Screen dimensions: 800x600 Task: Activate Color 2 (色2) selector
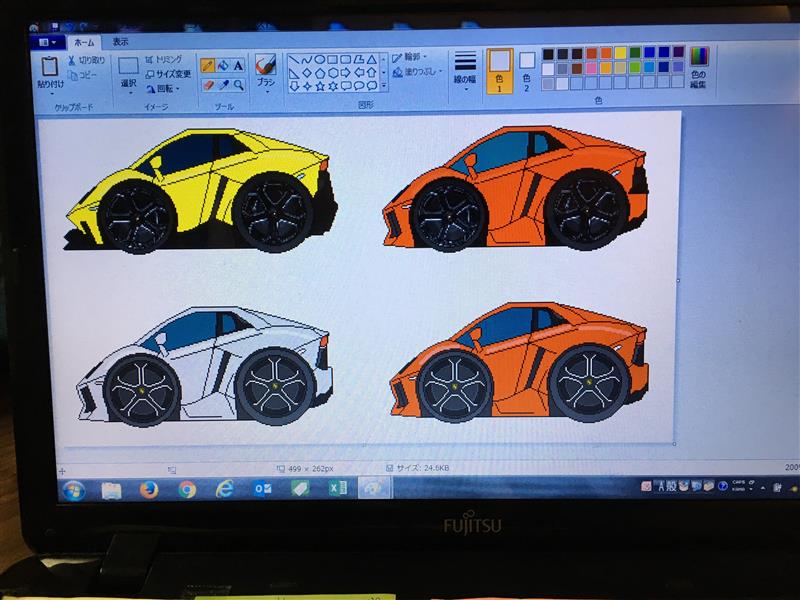pyautogui.click(x=527, y=71)
